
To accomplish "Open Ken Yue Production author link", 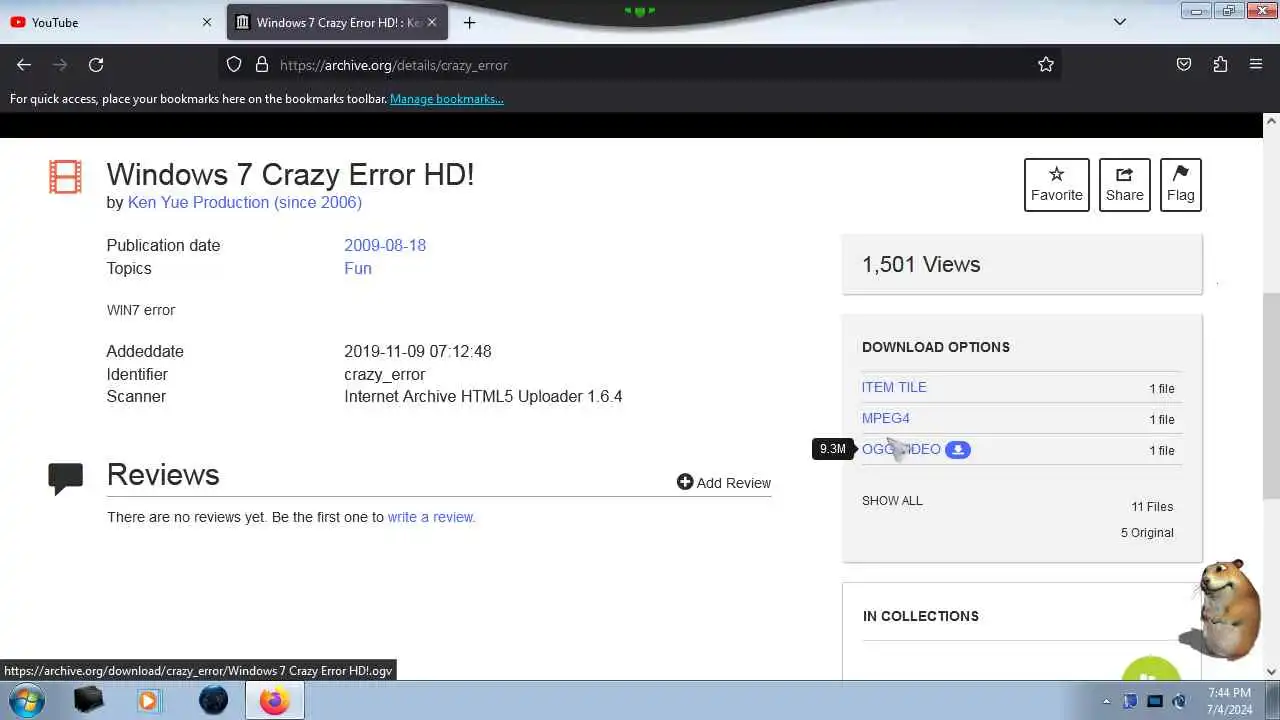I will coord(245,202).
